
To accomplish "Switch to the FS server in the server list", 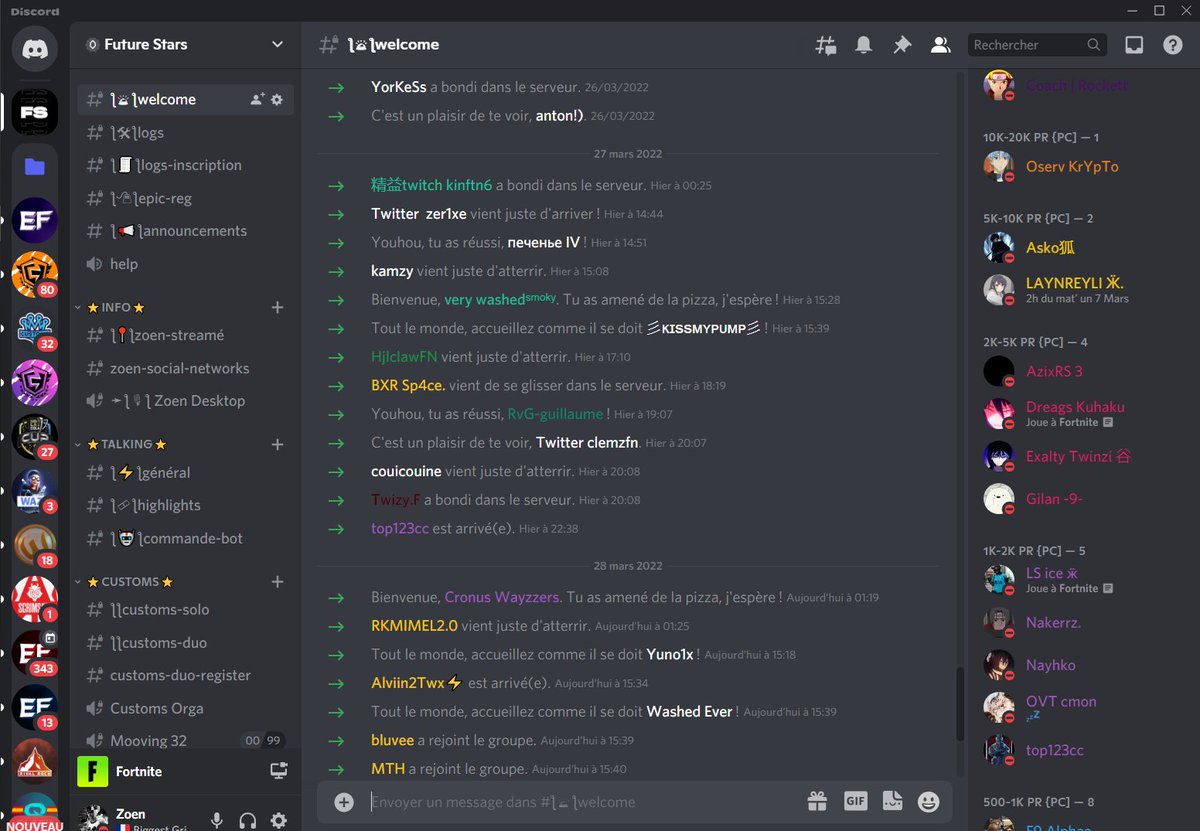I will (34, 112).
